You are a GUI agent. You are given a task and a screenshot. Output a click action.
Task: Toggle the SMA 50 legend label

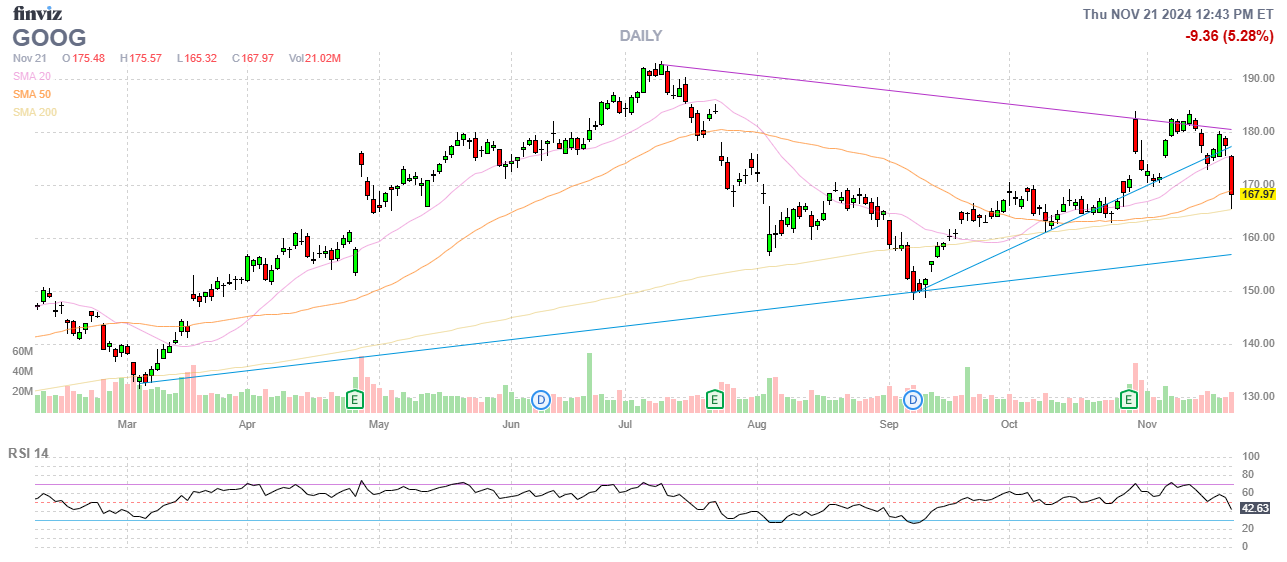pos(33,94)
